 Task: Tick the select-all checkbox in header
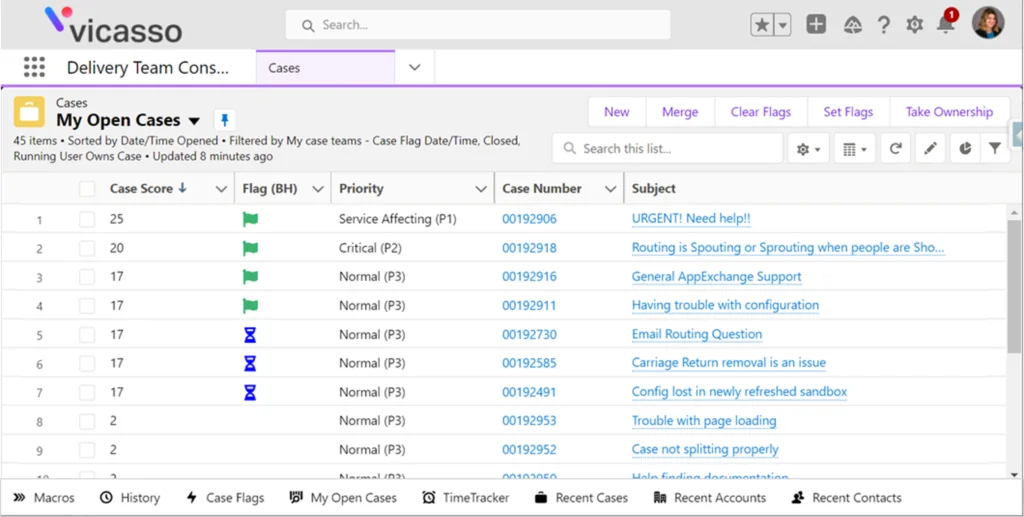87,189
